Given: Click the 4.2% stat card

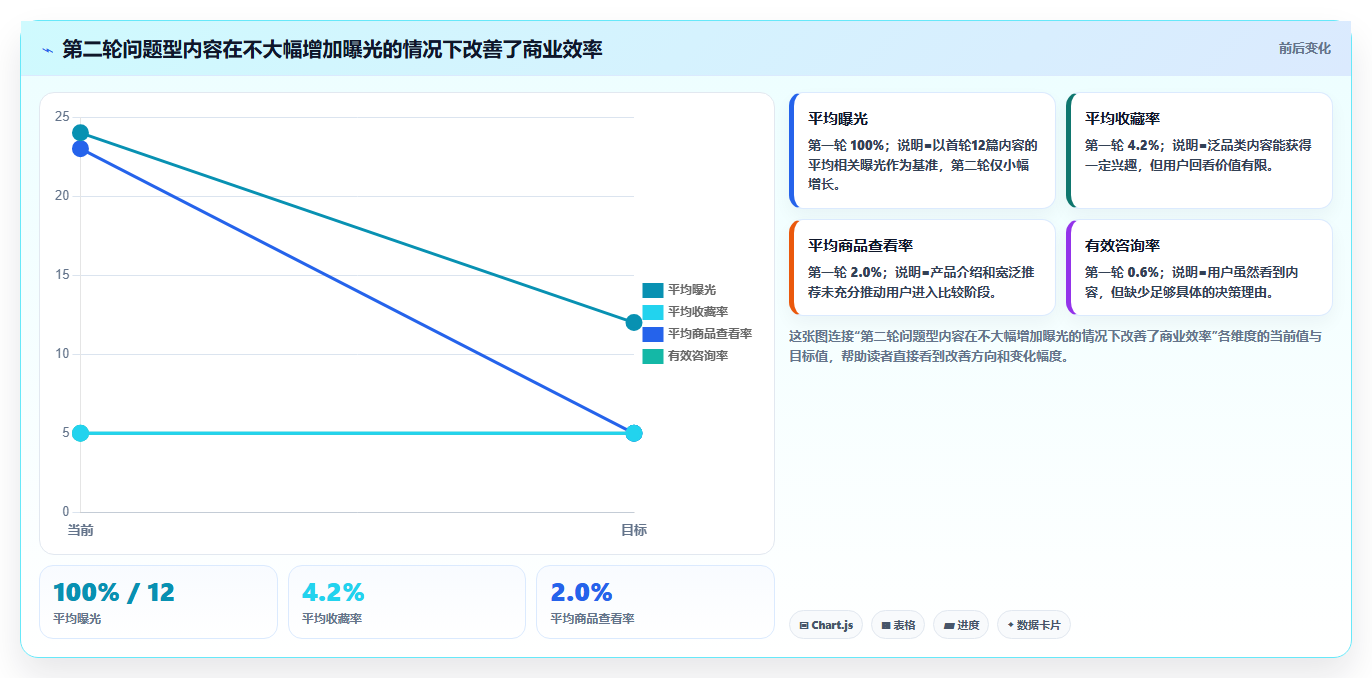Looking at the screenshot, I should pos(407,602).
